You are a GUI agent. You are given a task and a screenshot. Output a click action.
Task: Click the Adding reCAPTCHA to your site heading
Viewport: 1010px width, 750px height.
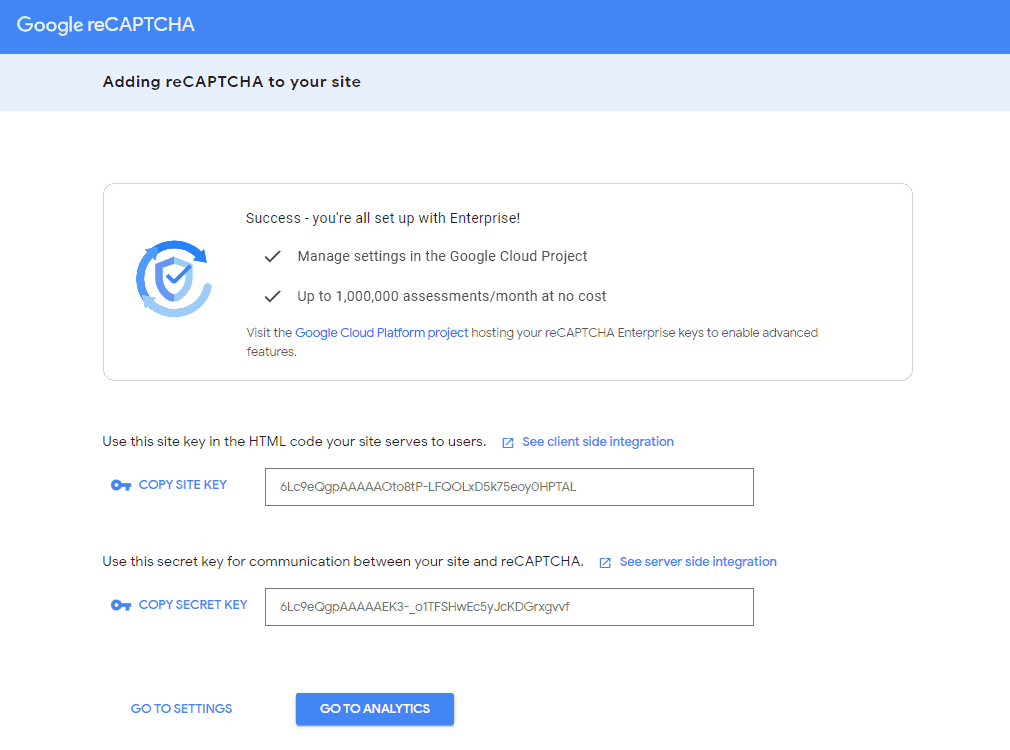(x=231, y=82)
